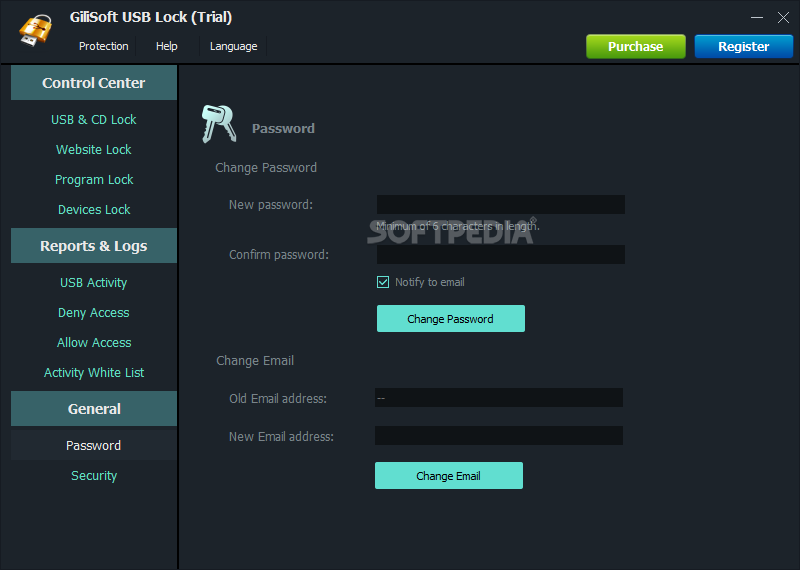Click the GiliSoft USB Lock padlock logo

tap(36, 30)
